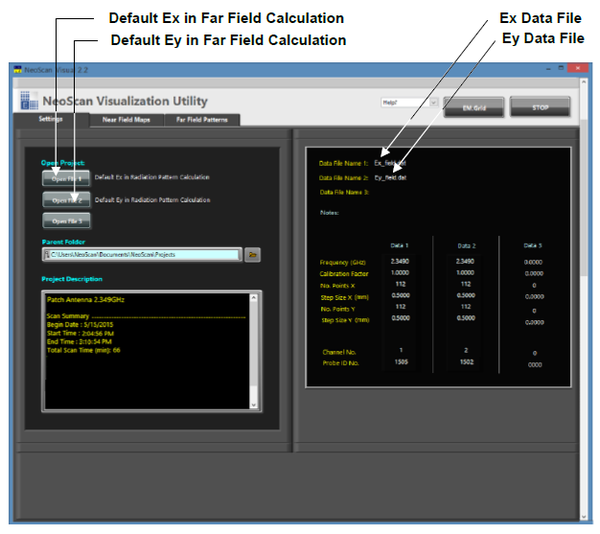Viewport: 600px width, 534px height.
Task: Click the Data 3 Frequency value 0.0000
Action: click(533, 262)
